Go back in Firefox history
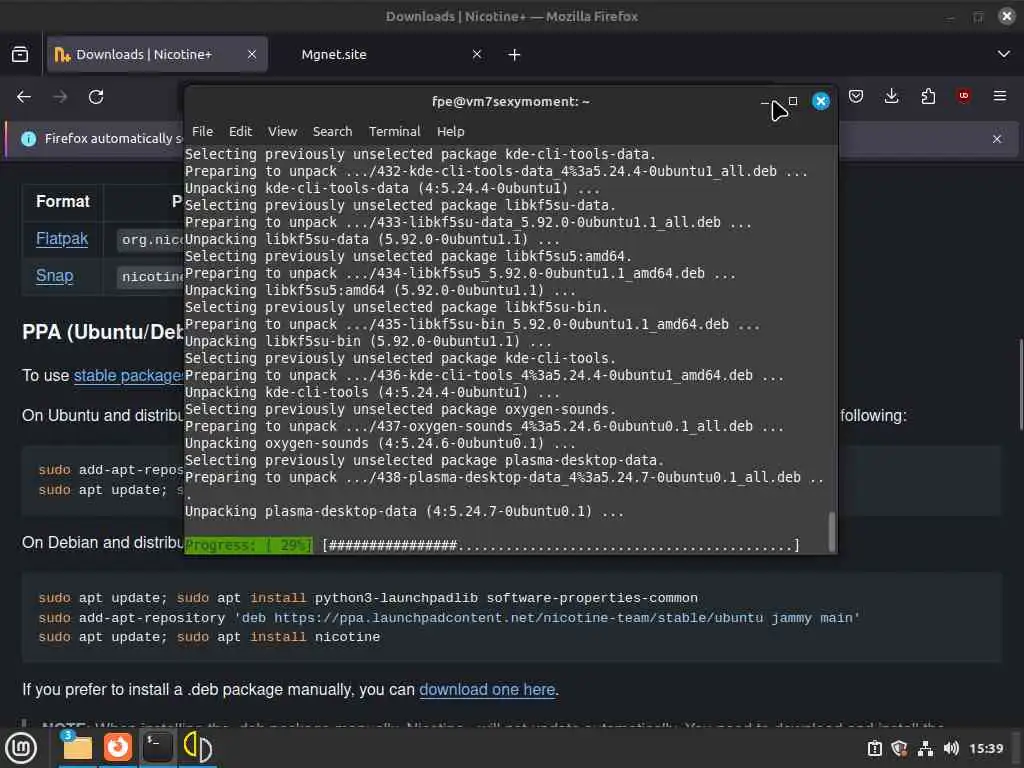Image resolution: width=1024 pixels, height=768 pixels. [x=24, y=97]
